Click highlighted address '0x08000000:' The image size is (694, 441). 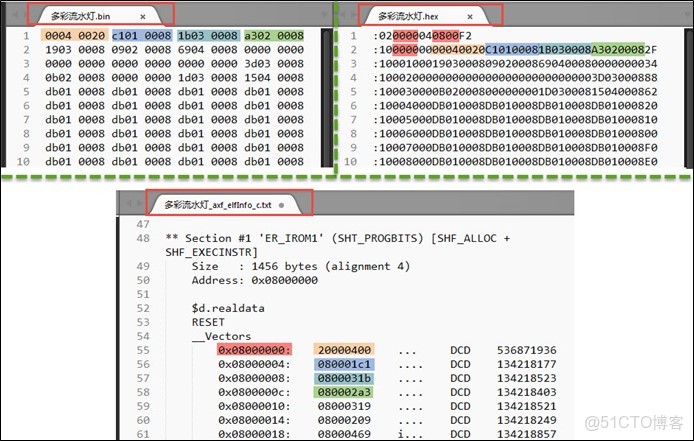click(254, 350)
